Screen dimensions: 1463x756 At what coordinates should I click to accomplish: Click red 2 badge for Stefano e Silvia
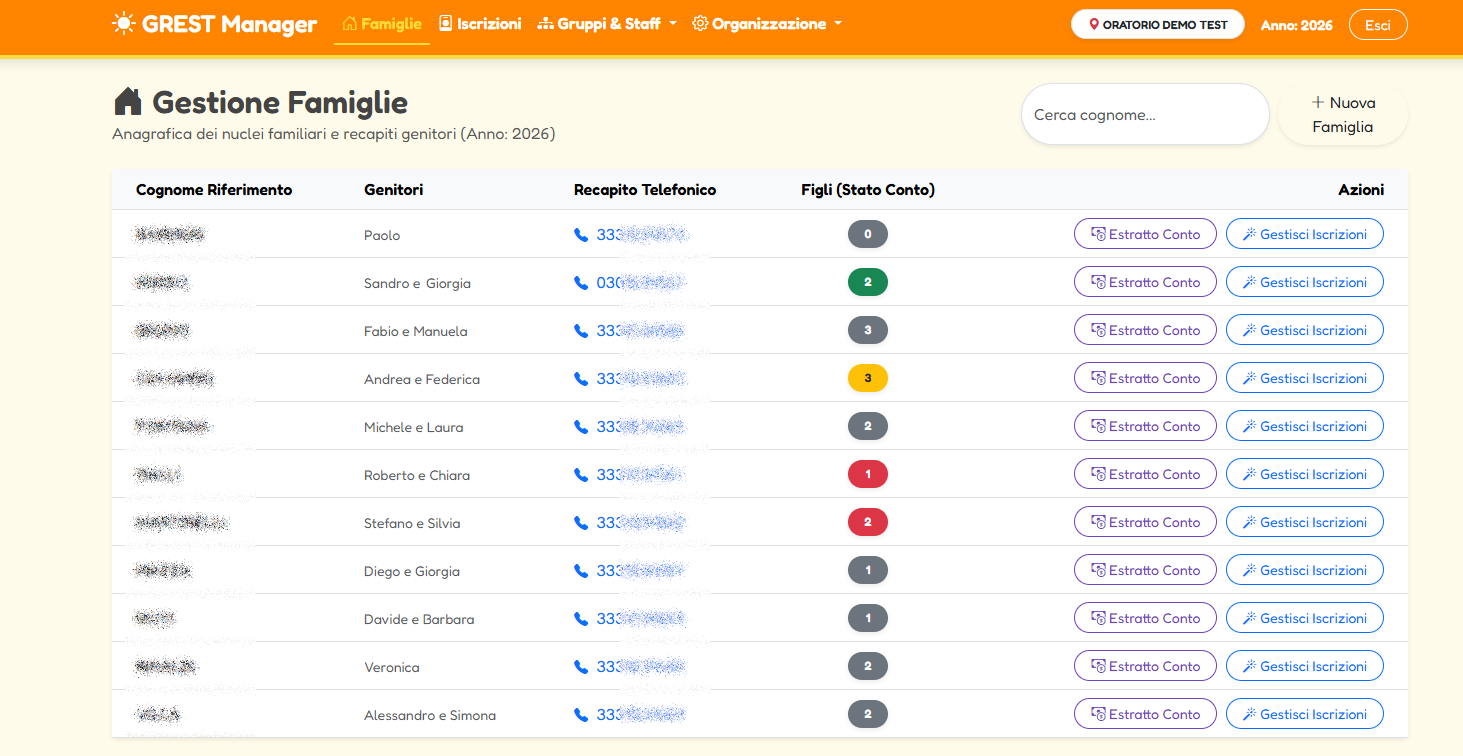point(868,522)
